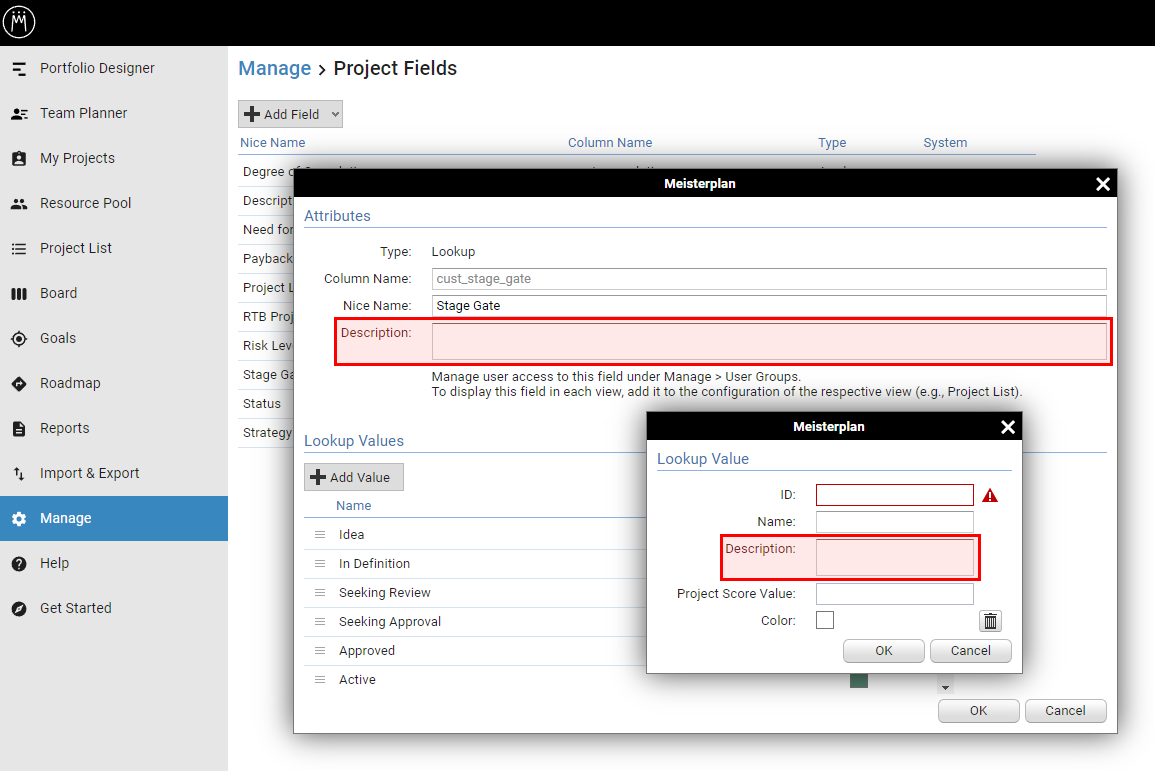Select the Reports menu item

65,429
